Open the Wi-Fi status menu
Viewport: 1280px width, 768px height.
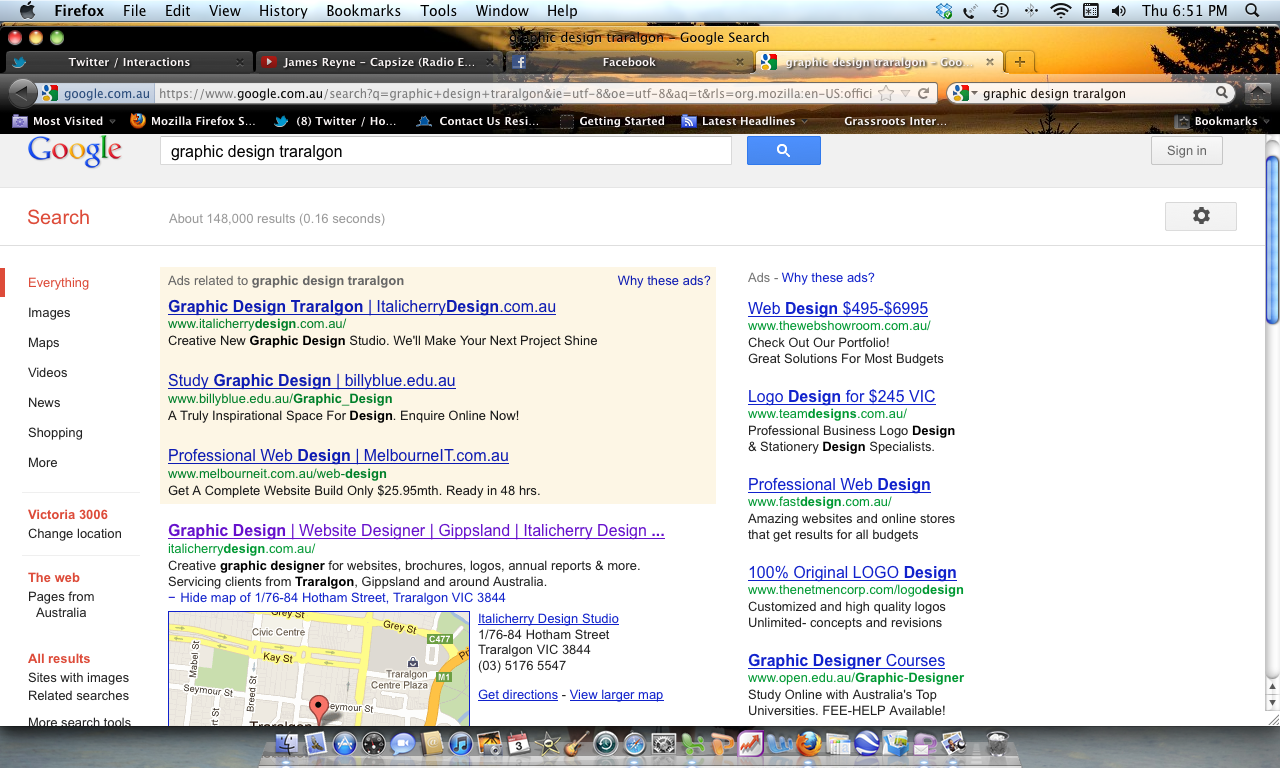[x=1061, y=11]
